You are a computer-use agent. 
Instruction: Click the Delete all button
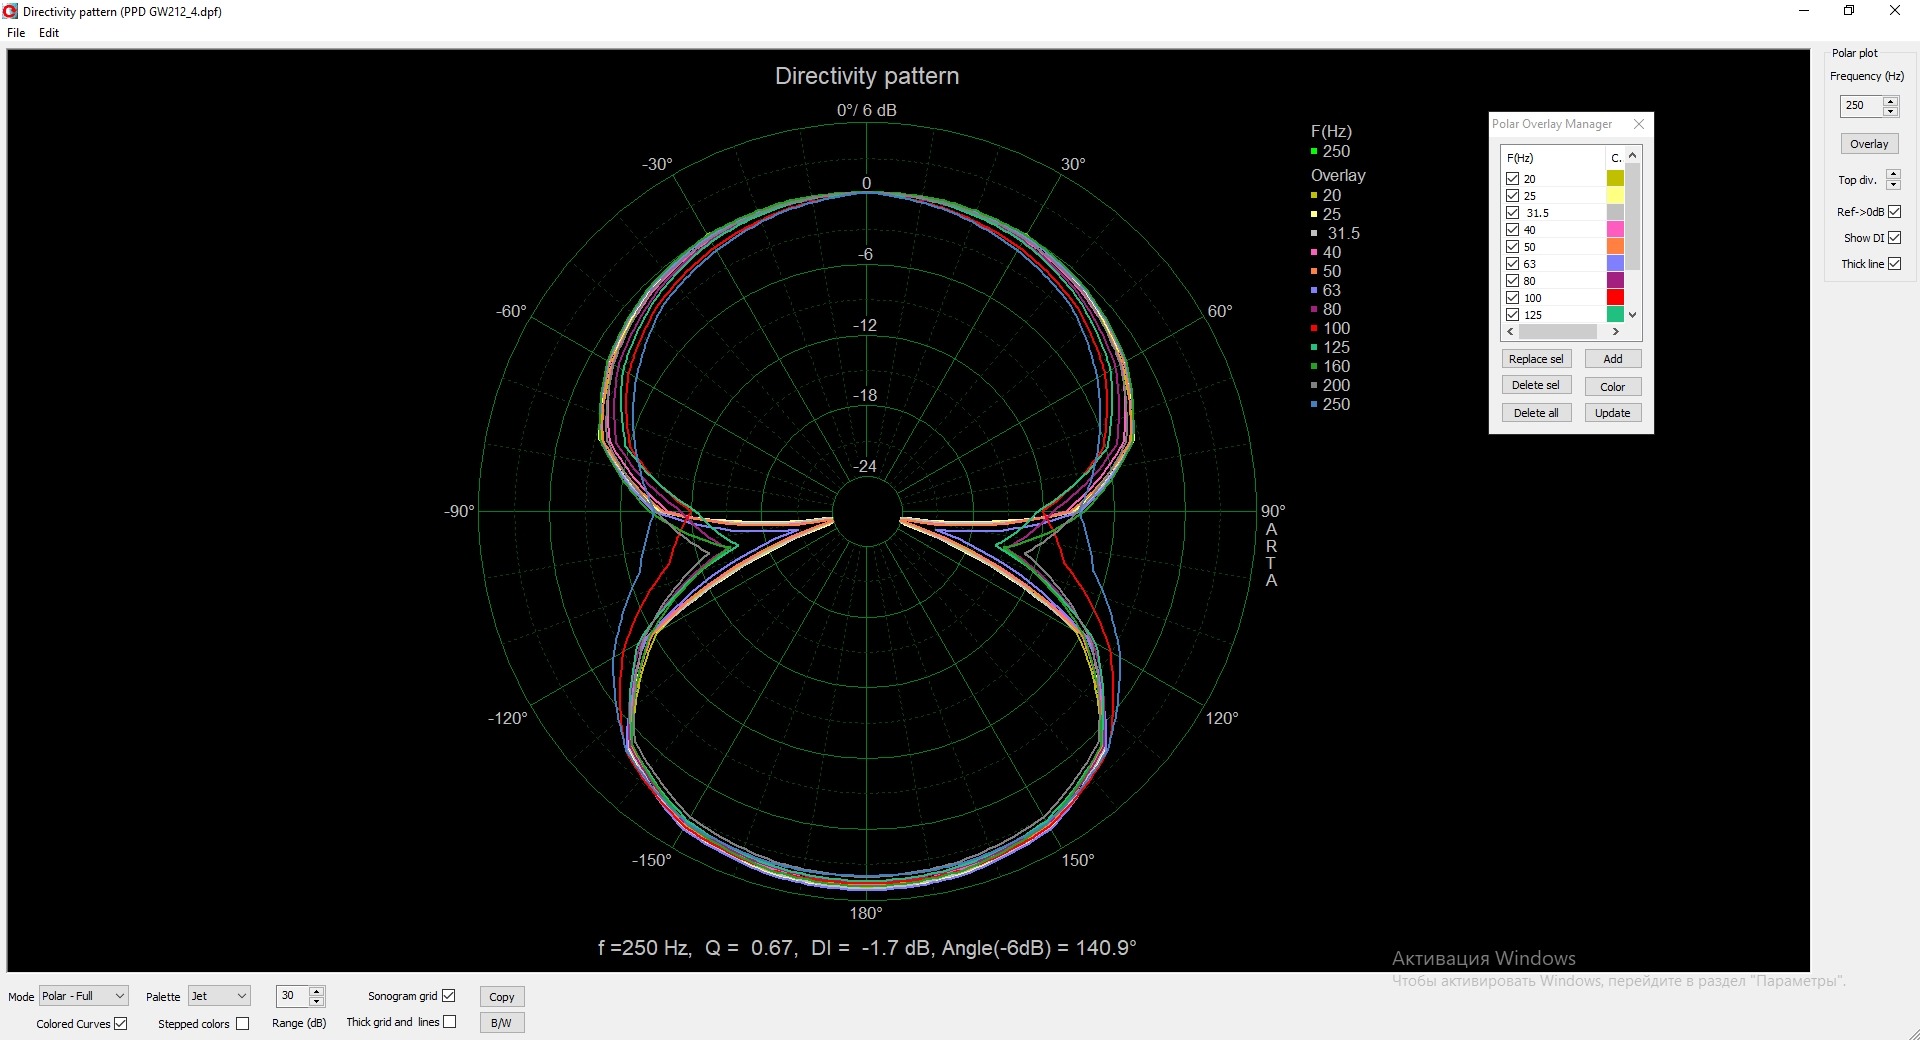point(1536,413)
